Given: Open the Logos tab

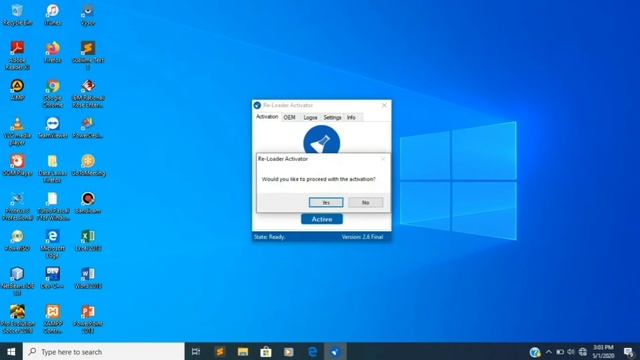Looking at the screenshot, I should (310, 117).
